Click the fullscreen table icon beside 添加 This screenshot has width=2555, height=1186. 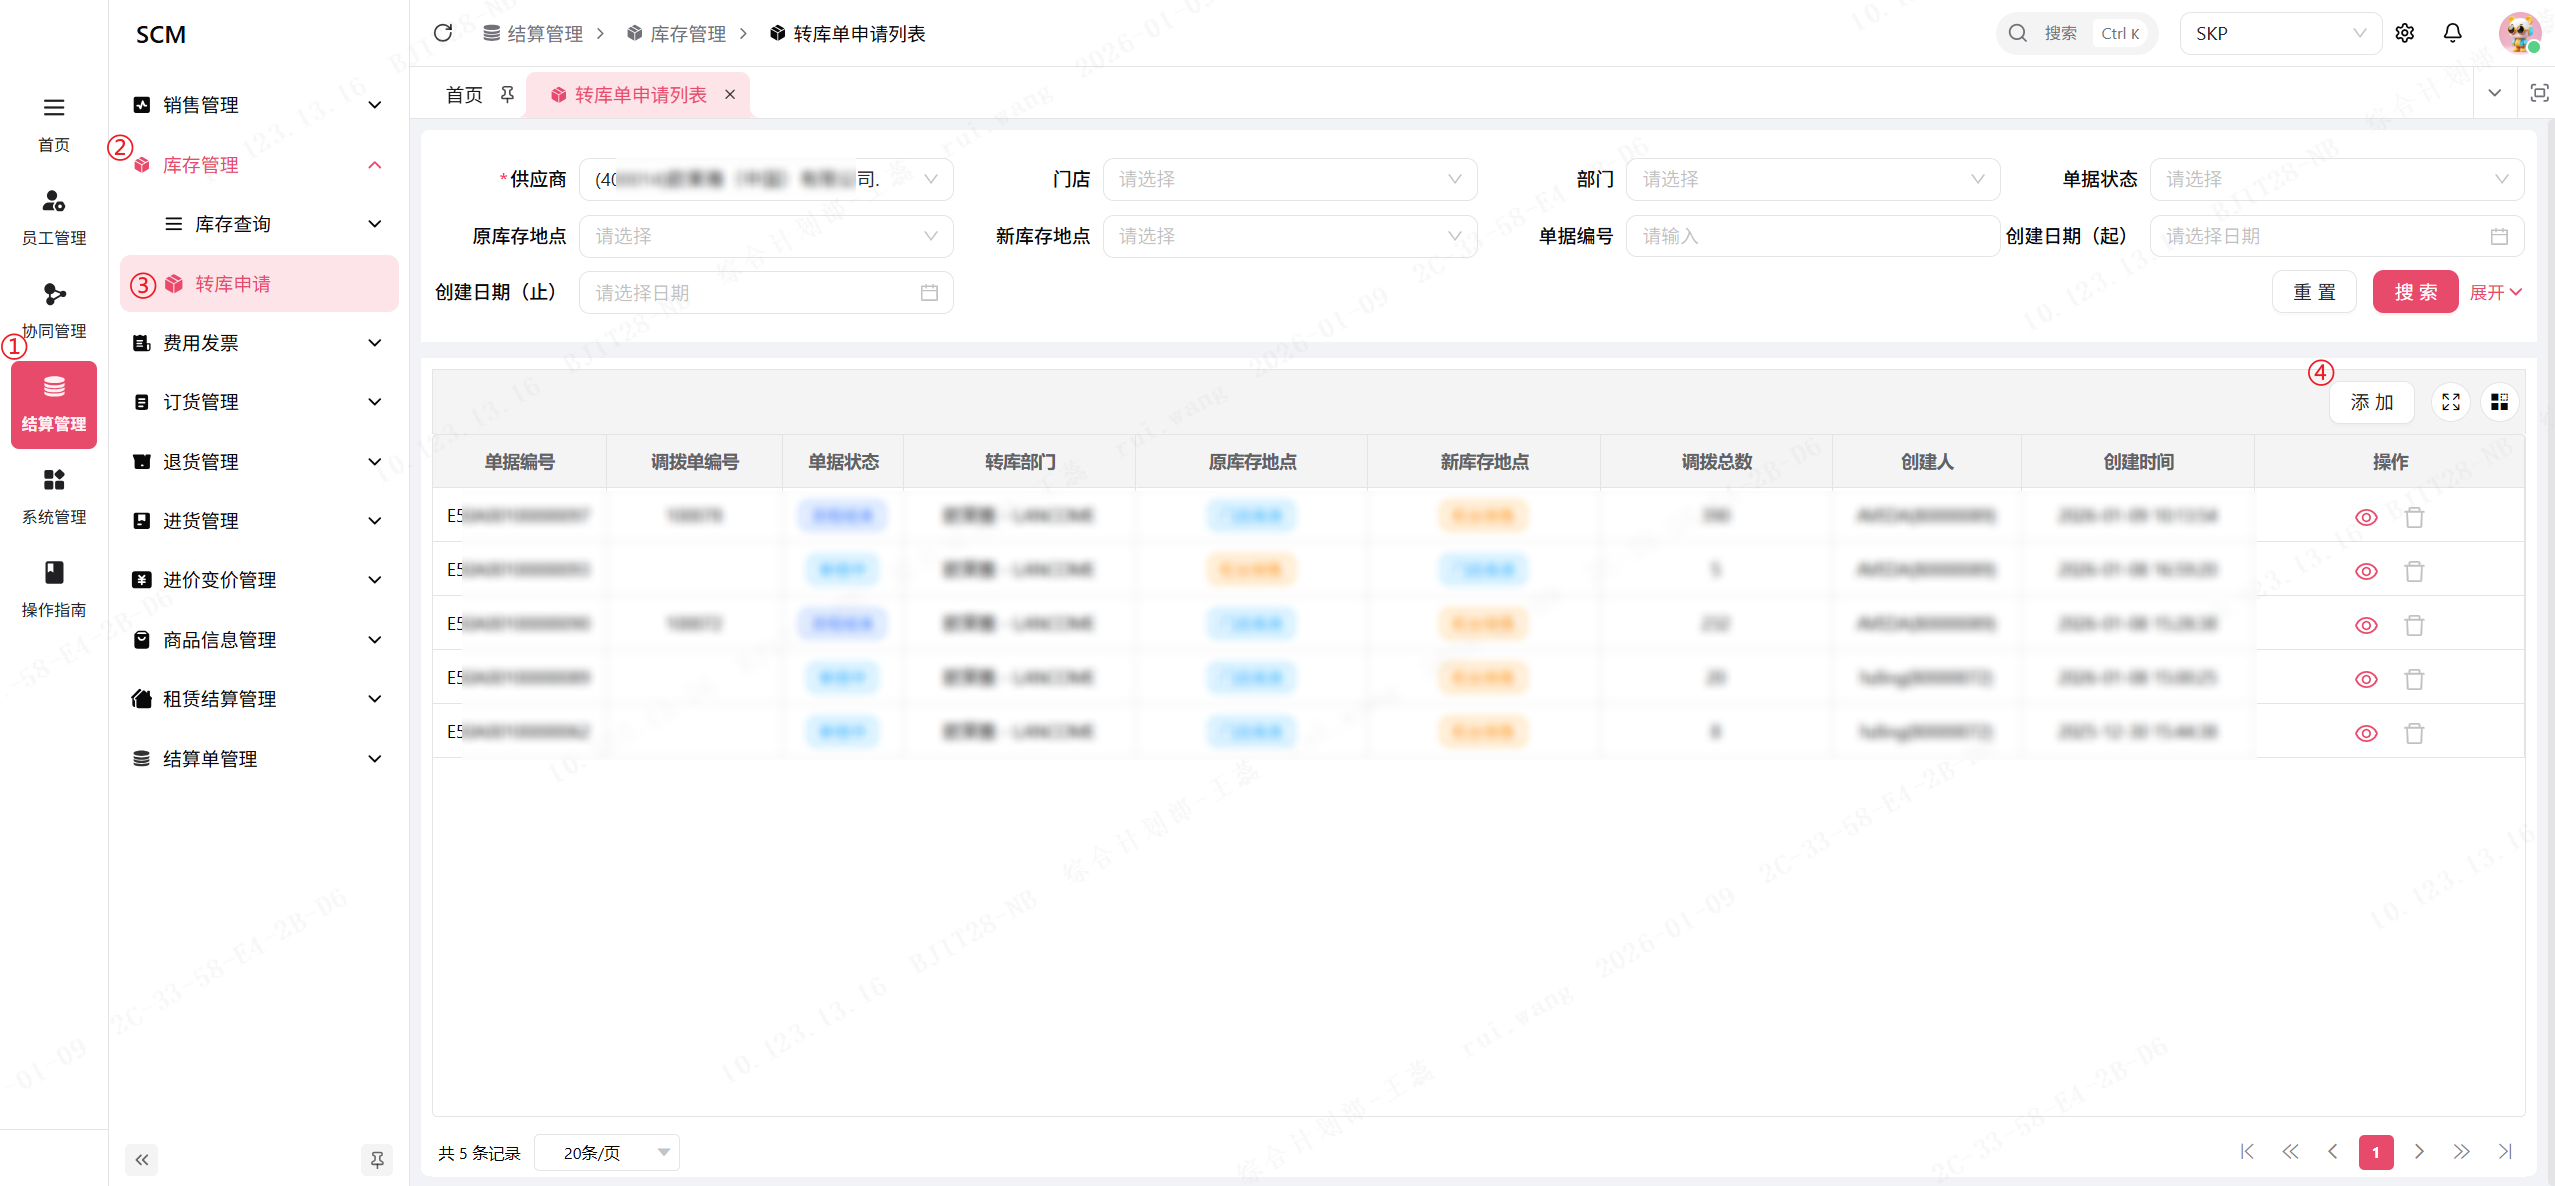point(2451,402)
